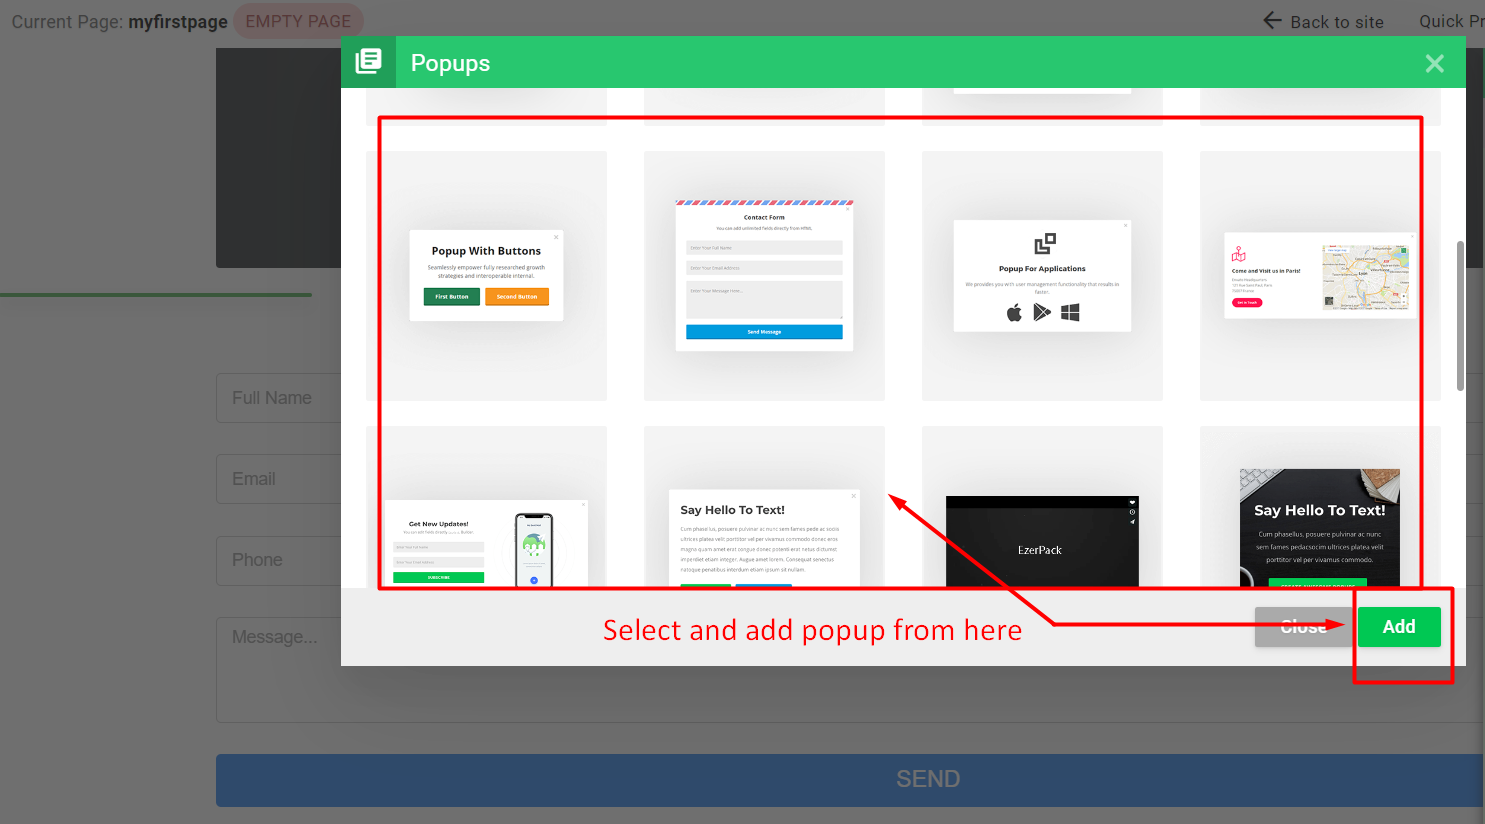Click the Close button in the dialog footer
The image size is (1485, 824).
[x=1301, y=626]
